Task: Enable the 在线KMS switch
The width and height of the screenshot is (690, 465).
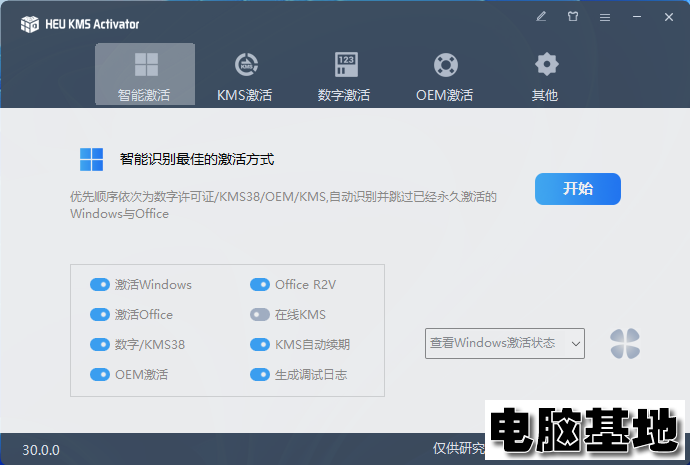Action: [260, 315]
